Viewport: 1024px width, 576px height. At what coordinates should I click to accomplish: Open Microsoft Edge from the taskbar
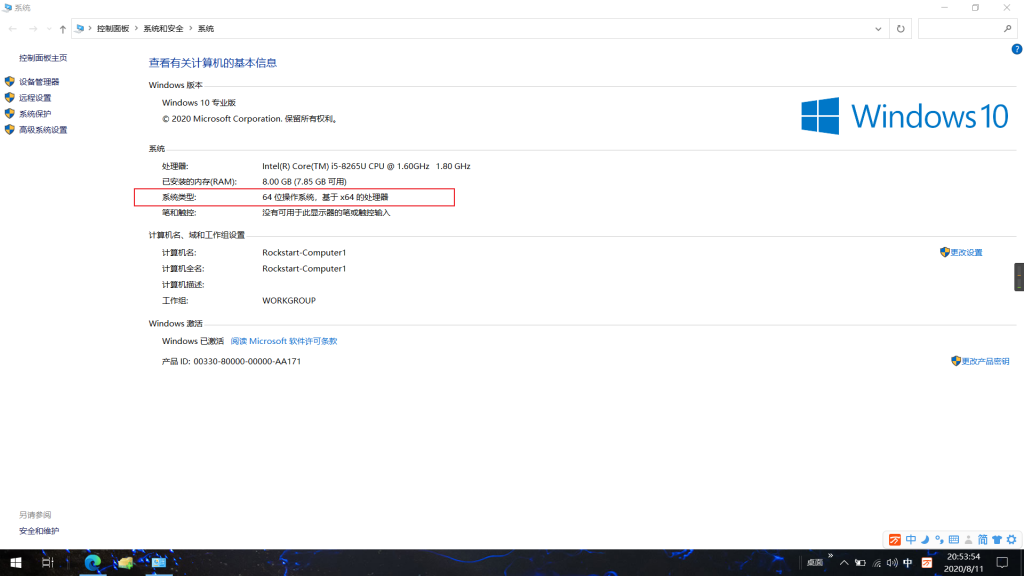[x=93, y=562]
